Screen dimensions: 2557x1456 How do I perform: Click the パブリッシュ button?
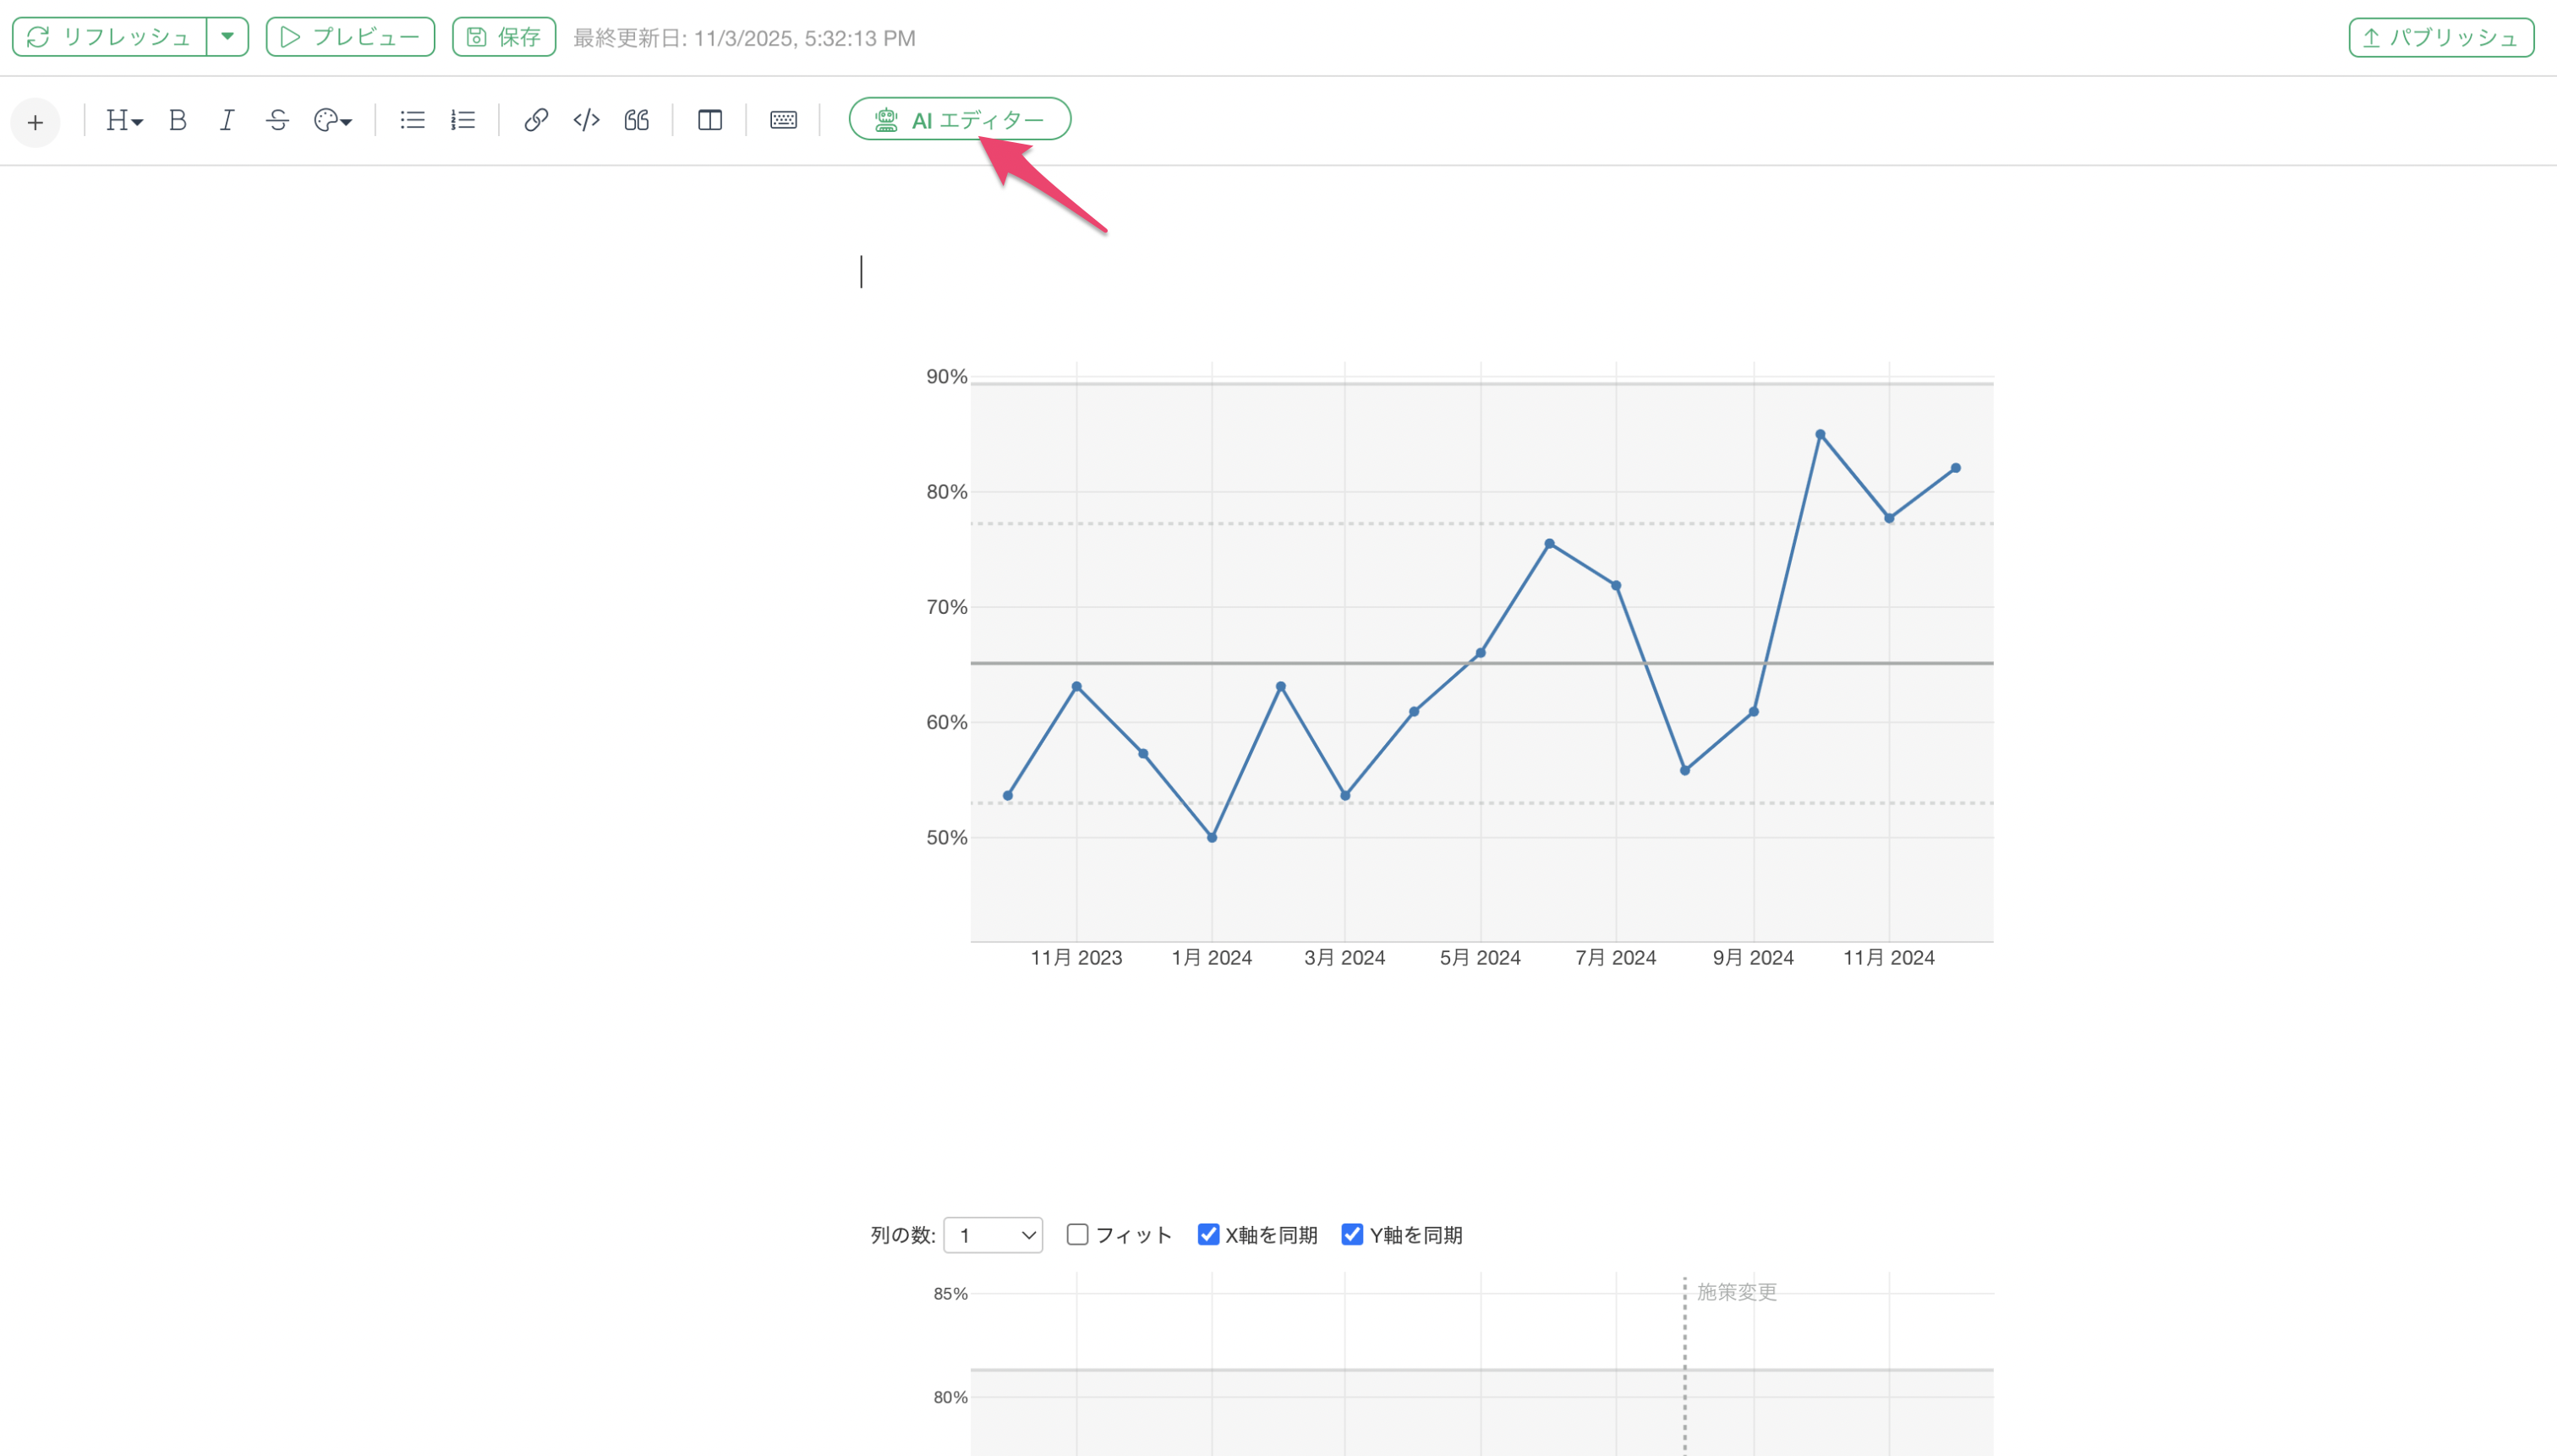tap(2440, 38)
